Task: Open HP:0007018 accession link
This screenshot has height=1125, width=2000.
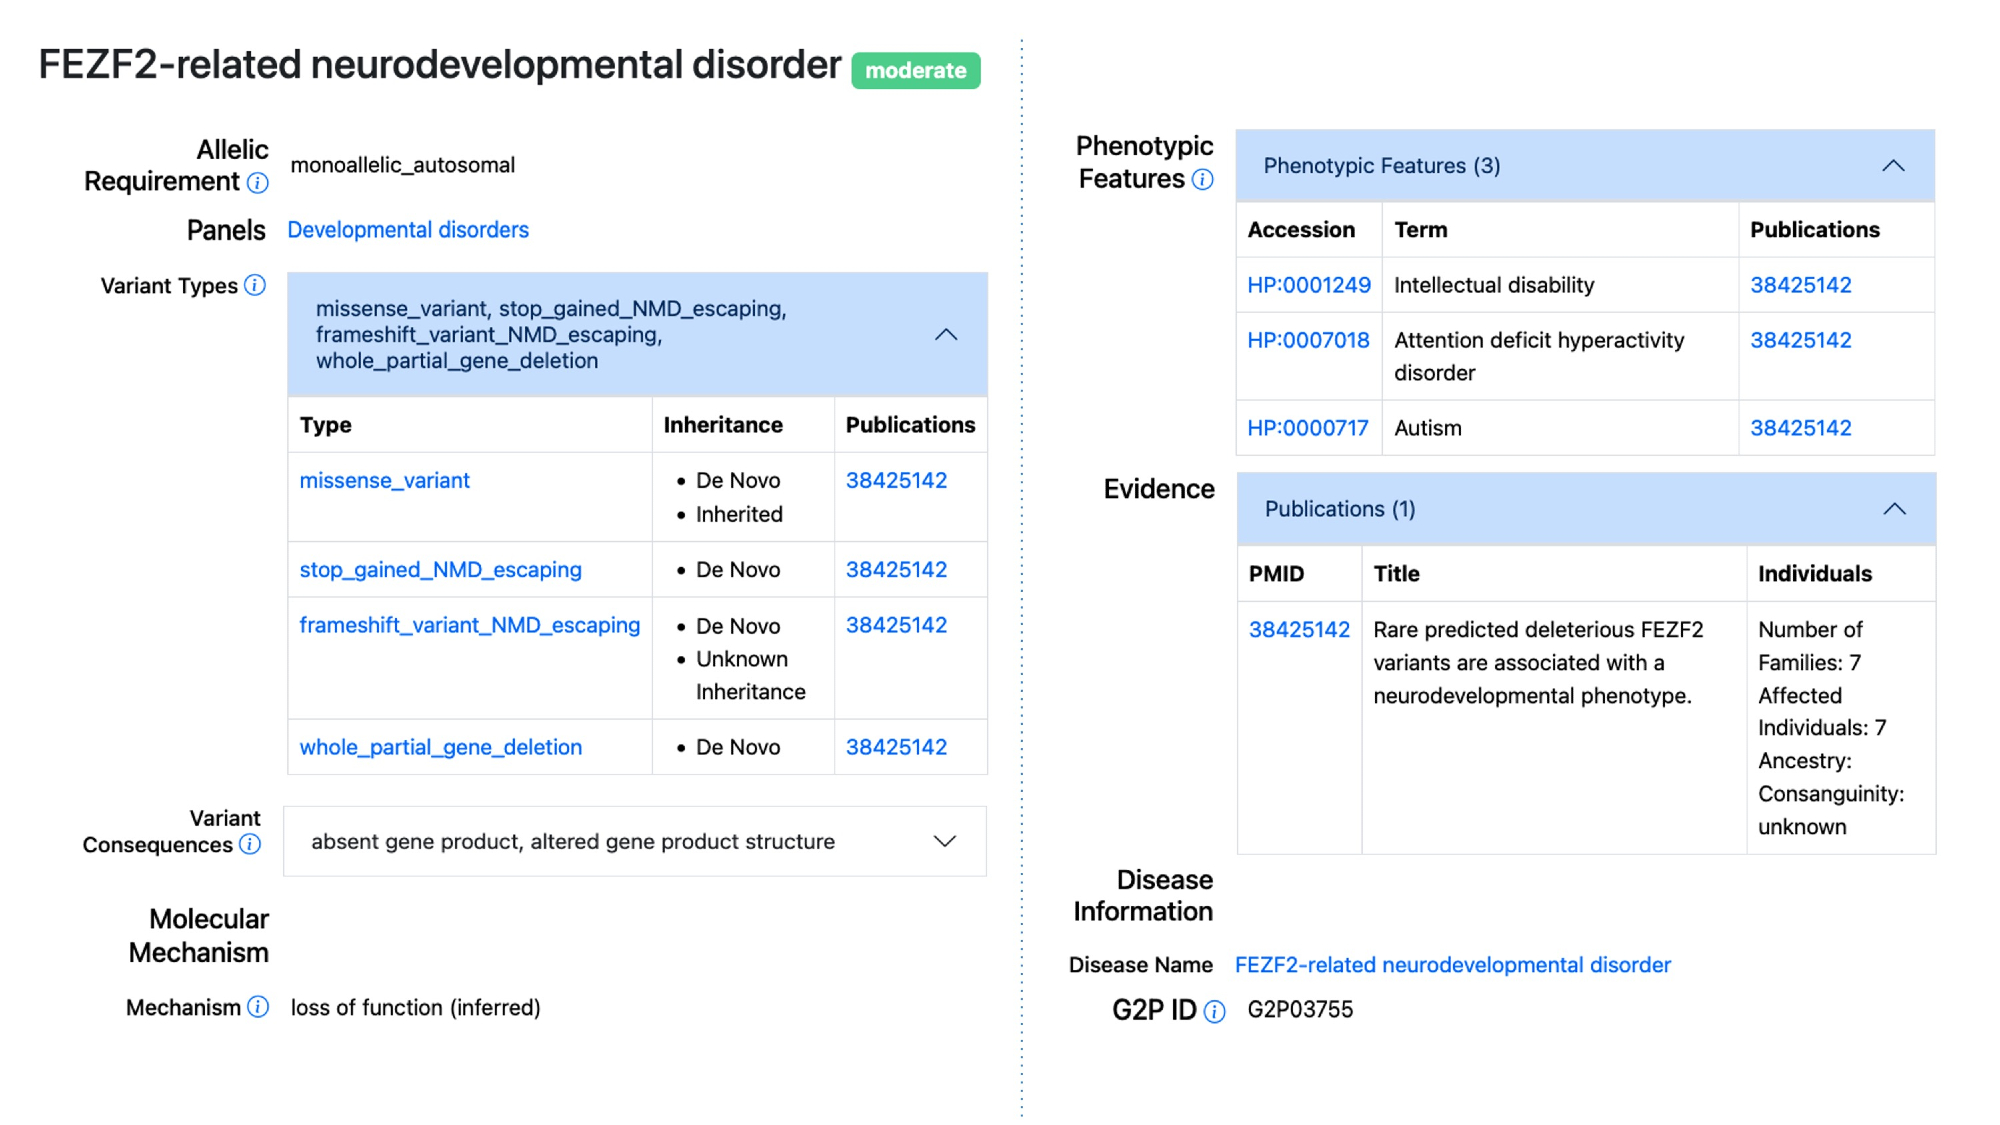Action: [x=1308, y=341]
